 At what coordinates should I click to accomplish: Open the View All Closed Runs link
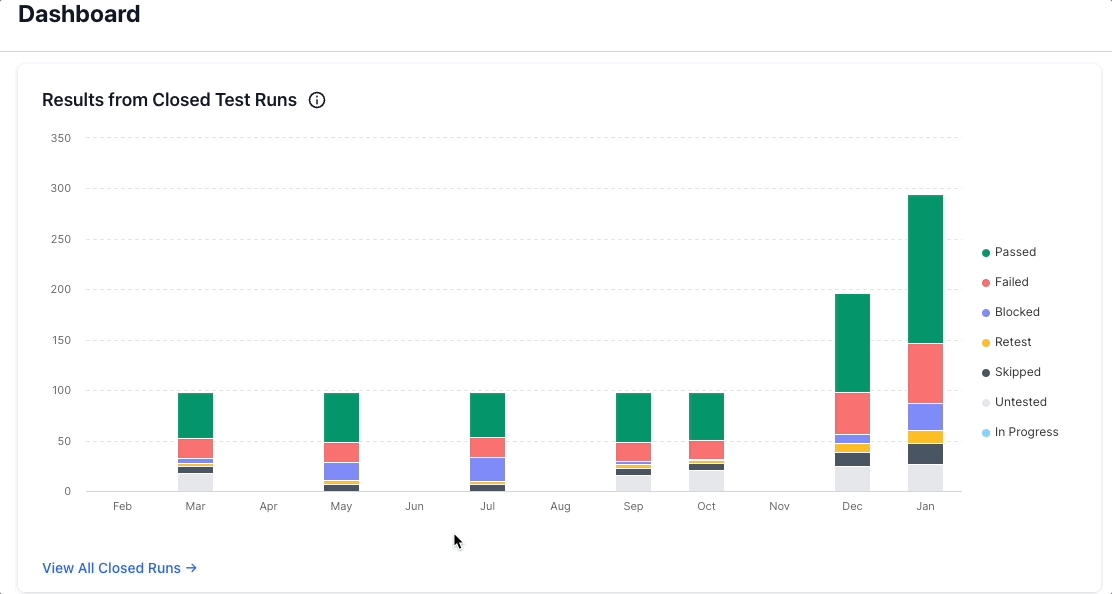(119, 568)
